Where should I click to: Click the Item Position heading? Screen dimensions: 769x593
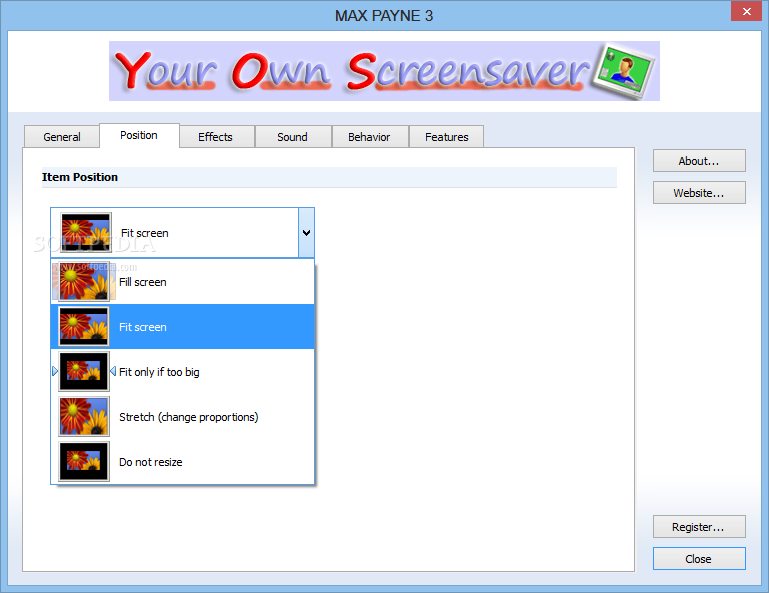coord(80,177)
